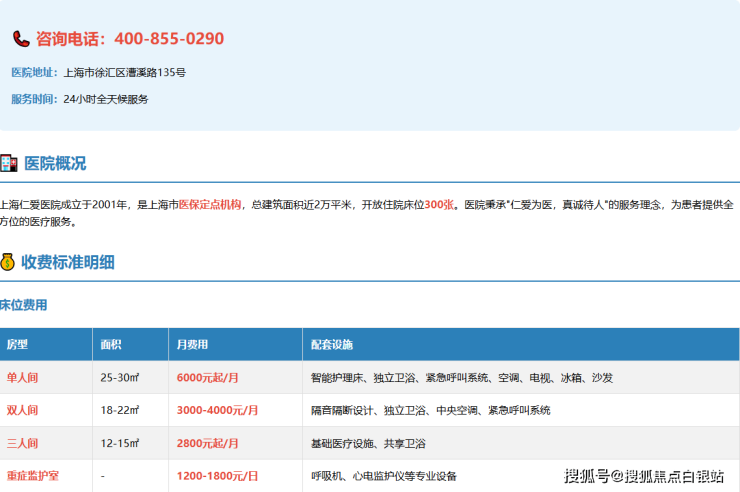Click the 床位费用 subheading

24,304
